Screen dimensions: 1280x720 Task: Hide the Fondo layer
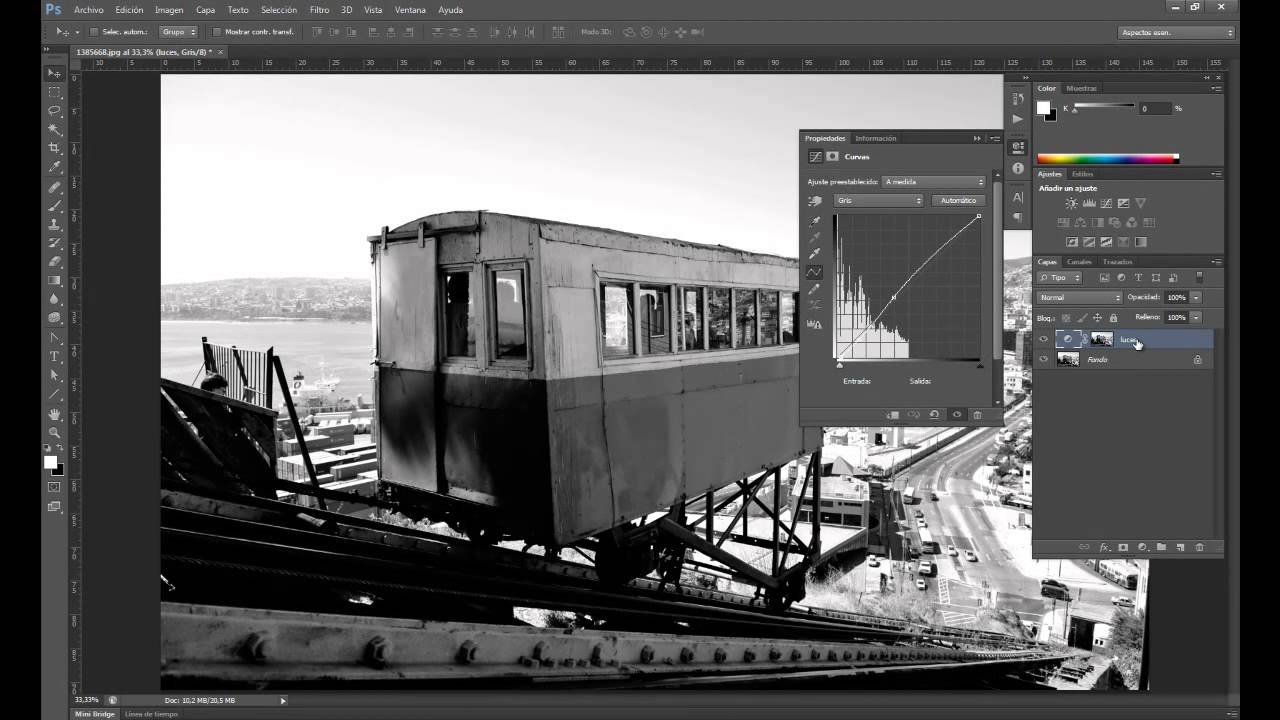[1044, 359]
